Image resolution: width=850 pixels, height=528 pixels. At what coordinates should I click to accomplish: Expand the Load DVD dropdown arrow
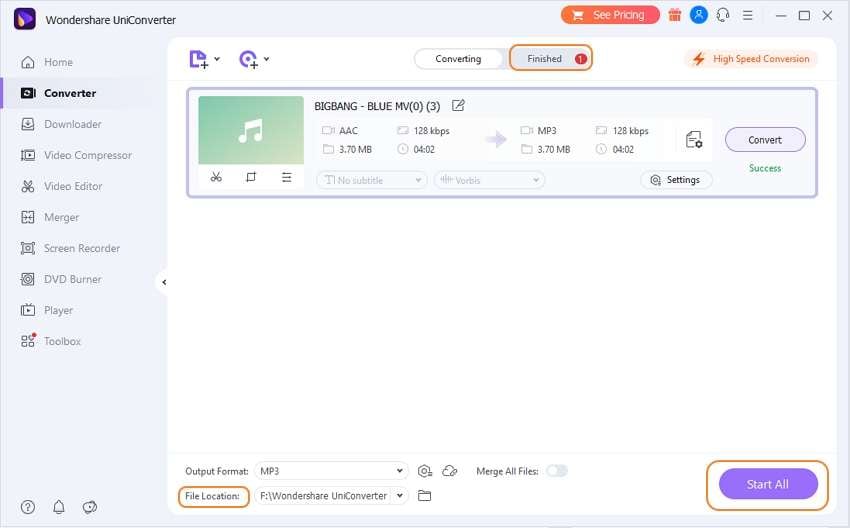(266, 59)
